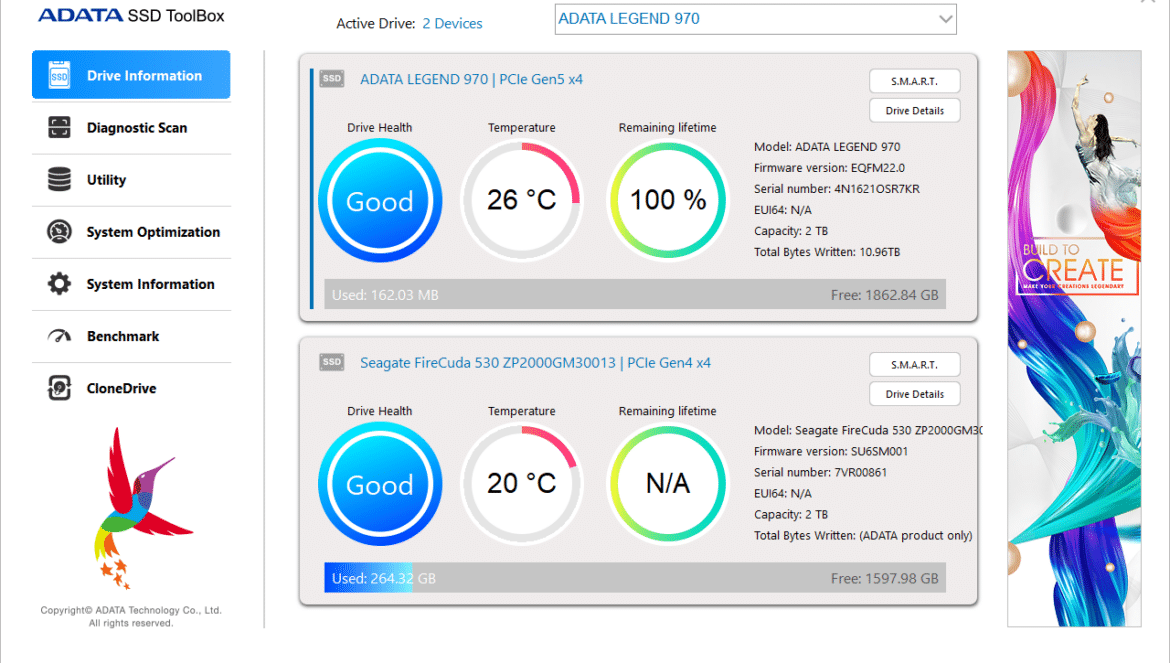Click Seagate FireCuda 530 PCIe Gen4 x4 title
This screenshot has height=663, width=1170.
click(x=535, y=362)
